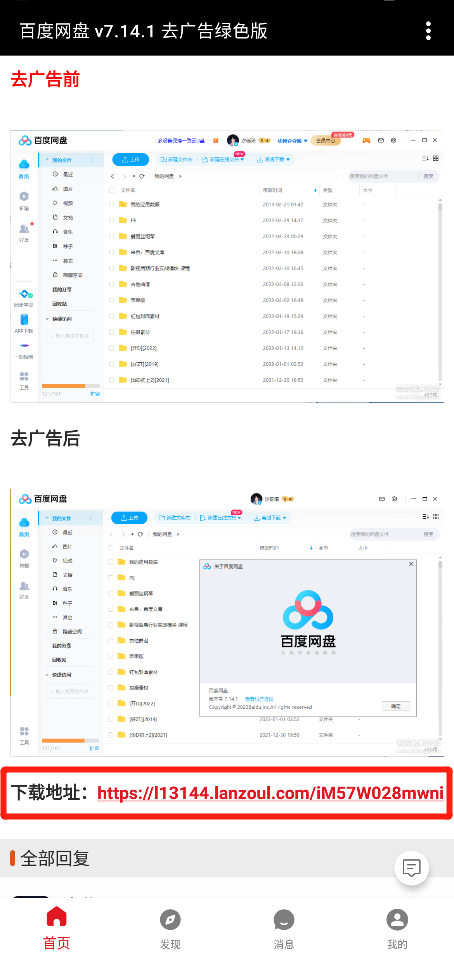The image size is (454, 960).
Task: View the 去广告后 screenshot image
Action: tap(227, 623)
